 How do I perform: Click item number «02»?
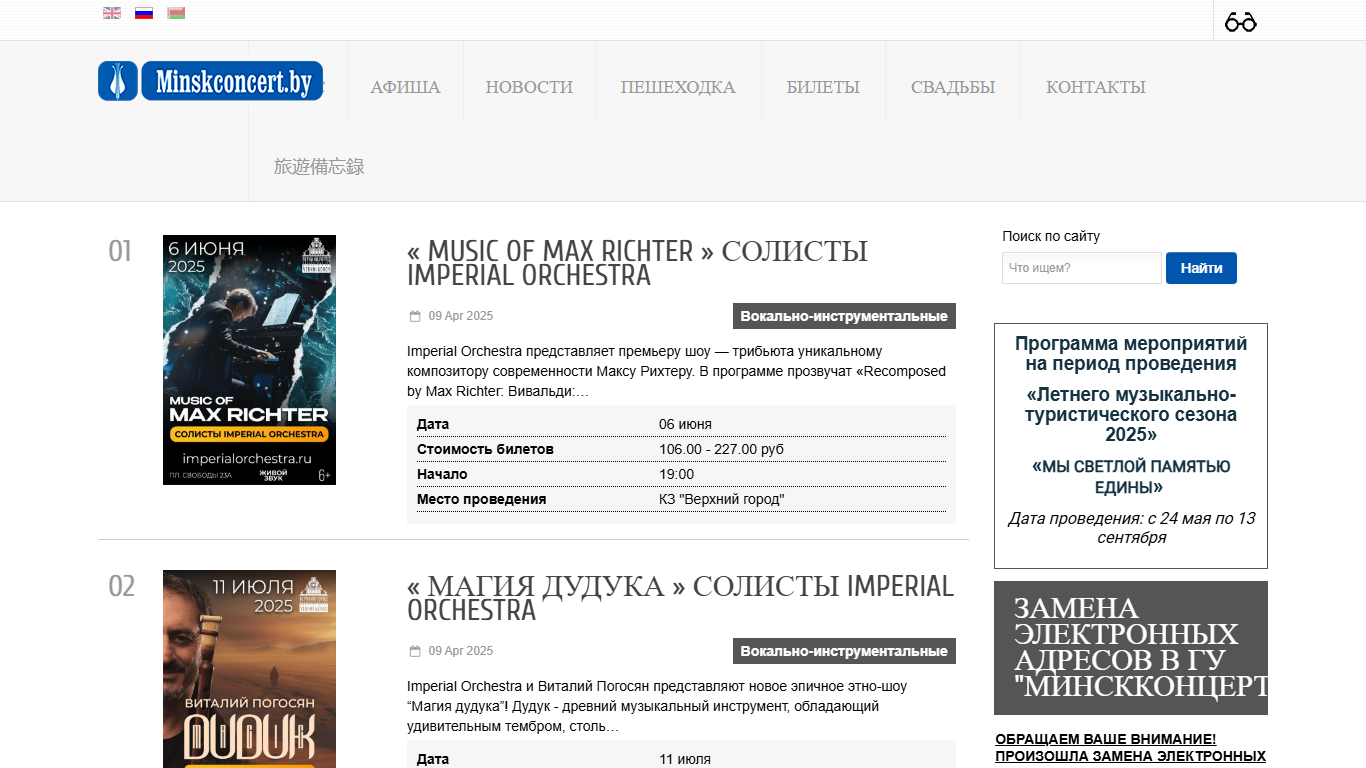click(x=121, y=586)
